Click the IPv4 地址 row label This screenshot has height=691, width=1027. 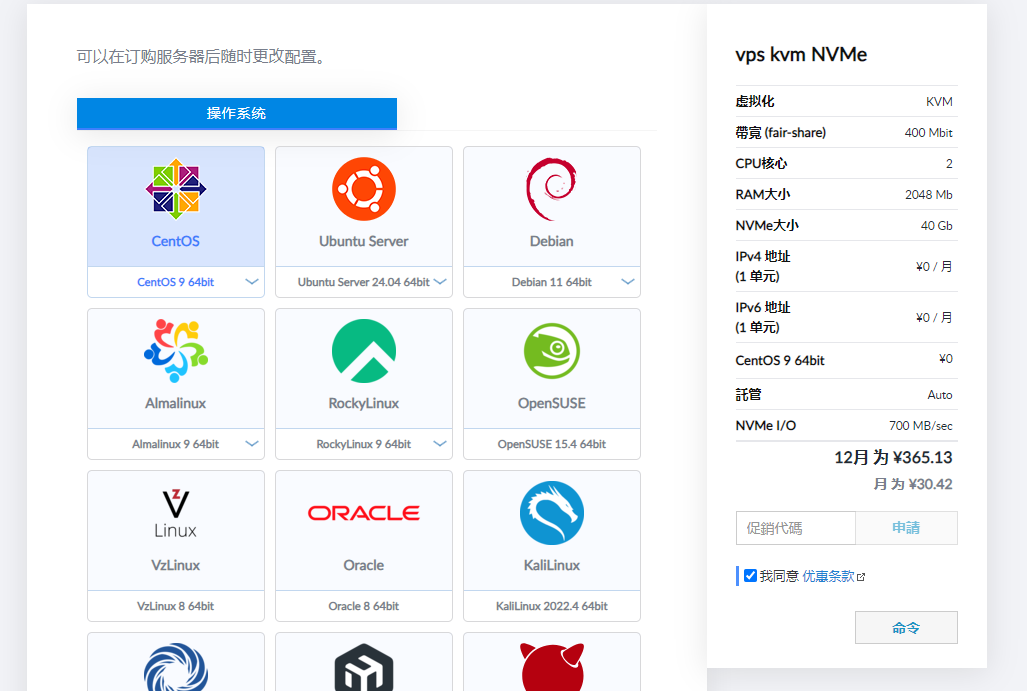point(763,266)
